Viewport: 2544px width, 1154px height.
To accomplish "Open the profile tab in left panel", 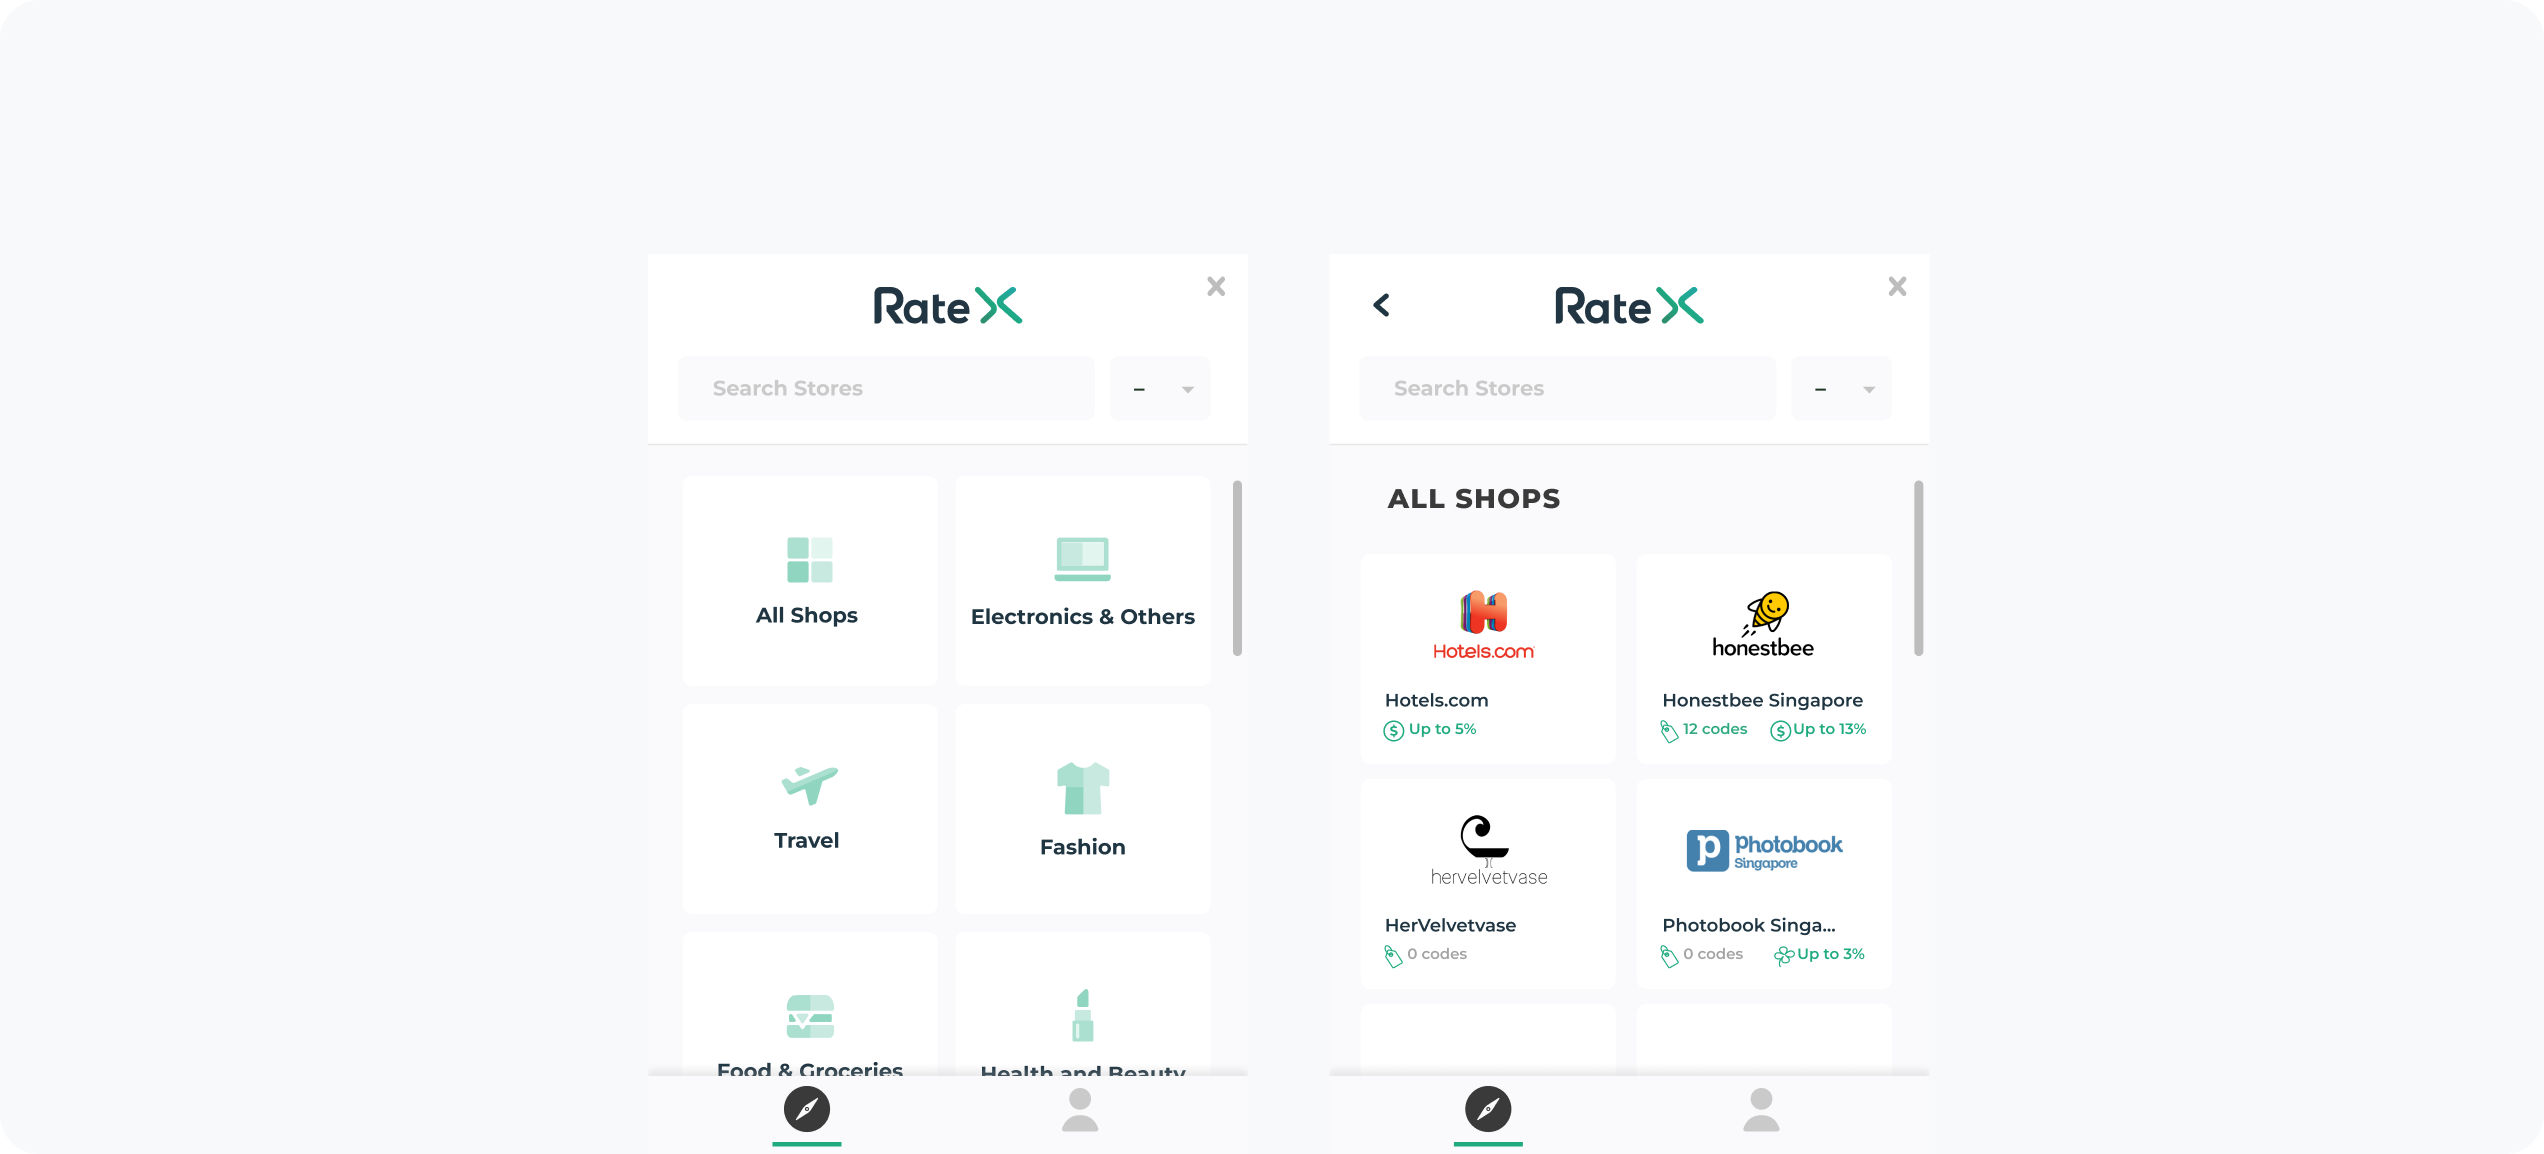I will pos(1079,1110).
